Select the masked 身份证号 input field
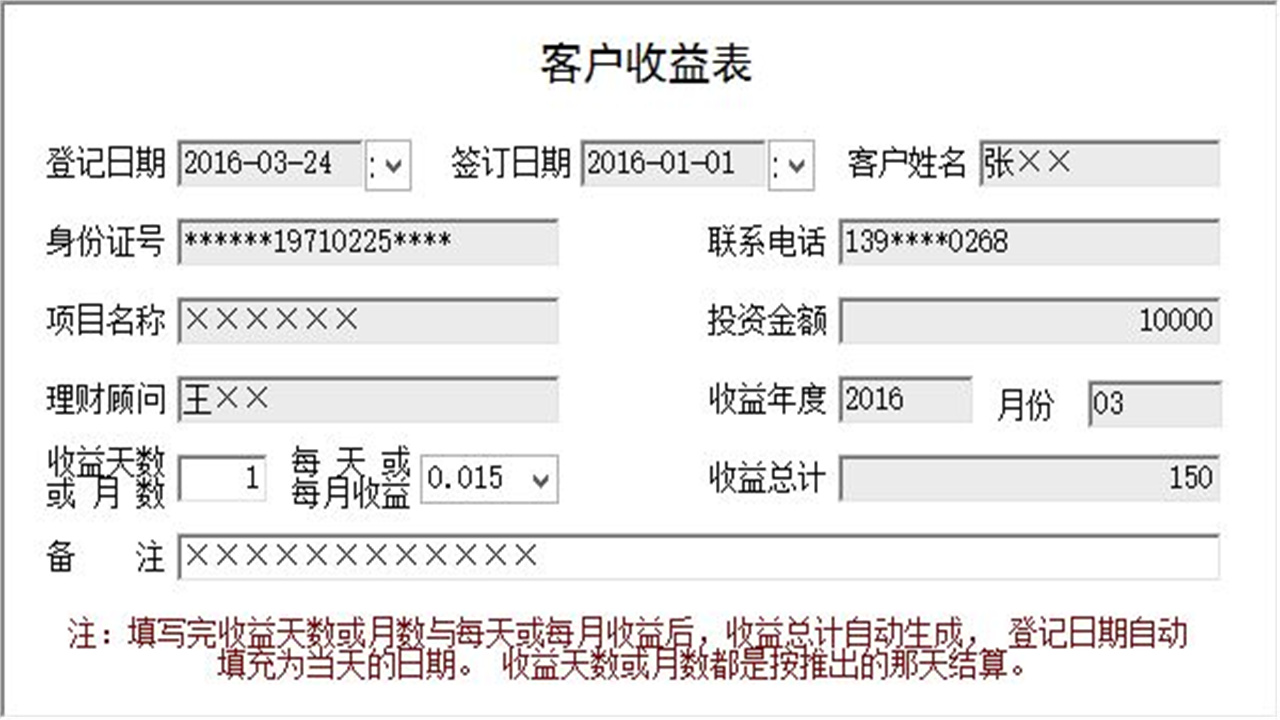Viewport: 1280px width, 720px height. pos(370,242)
